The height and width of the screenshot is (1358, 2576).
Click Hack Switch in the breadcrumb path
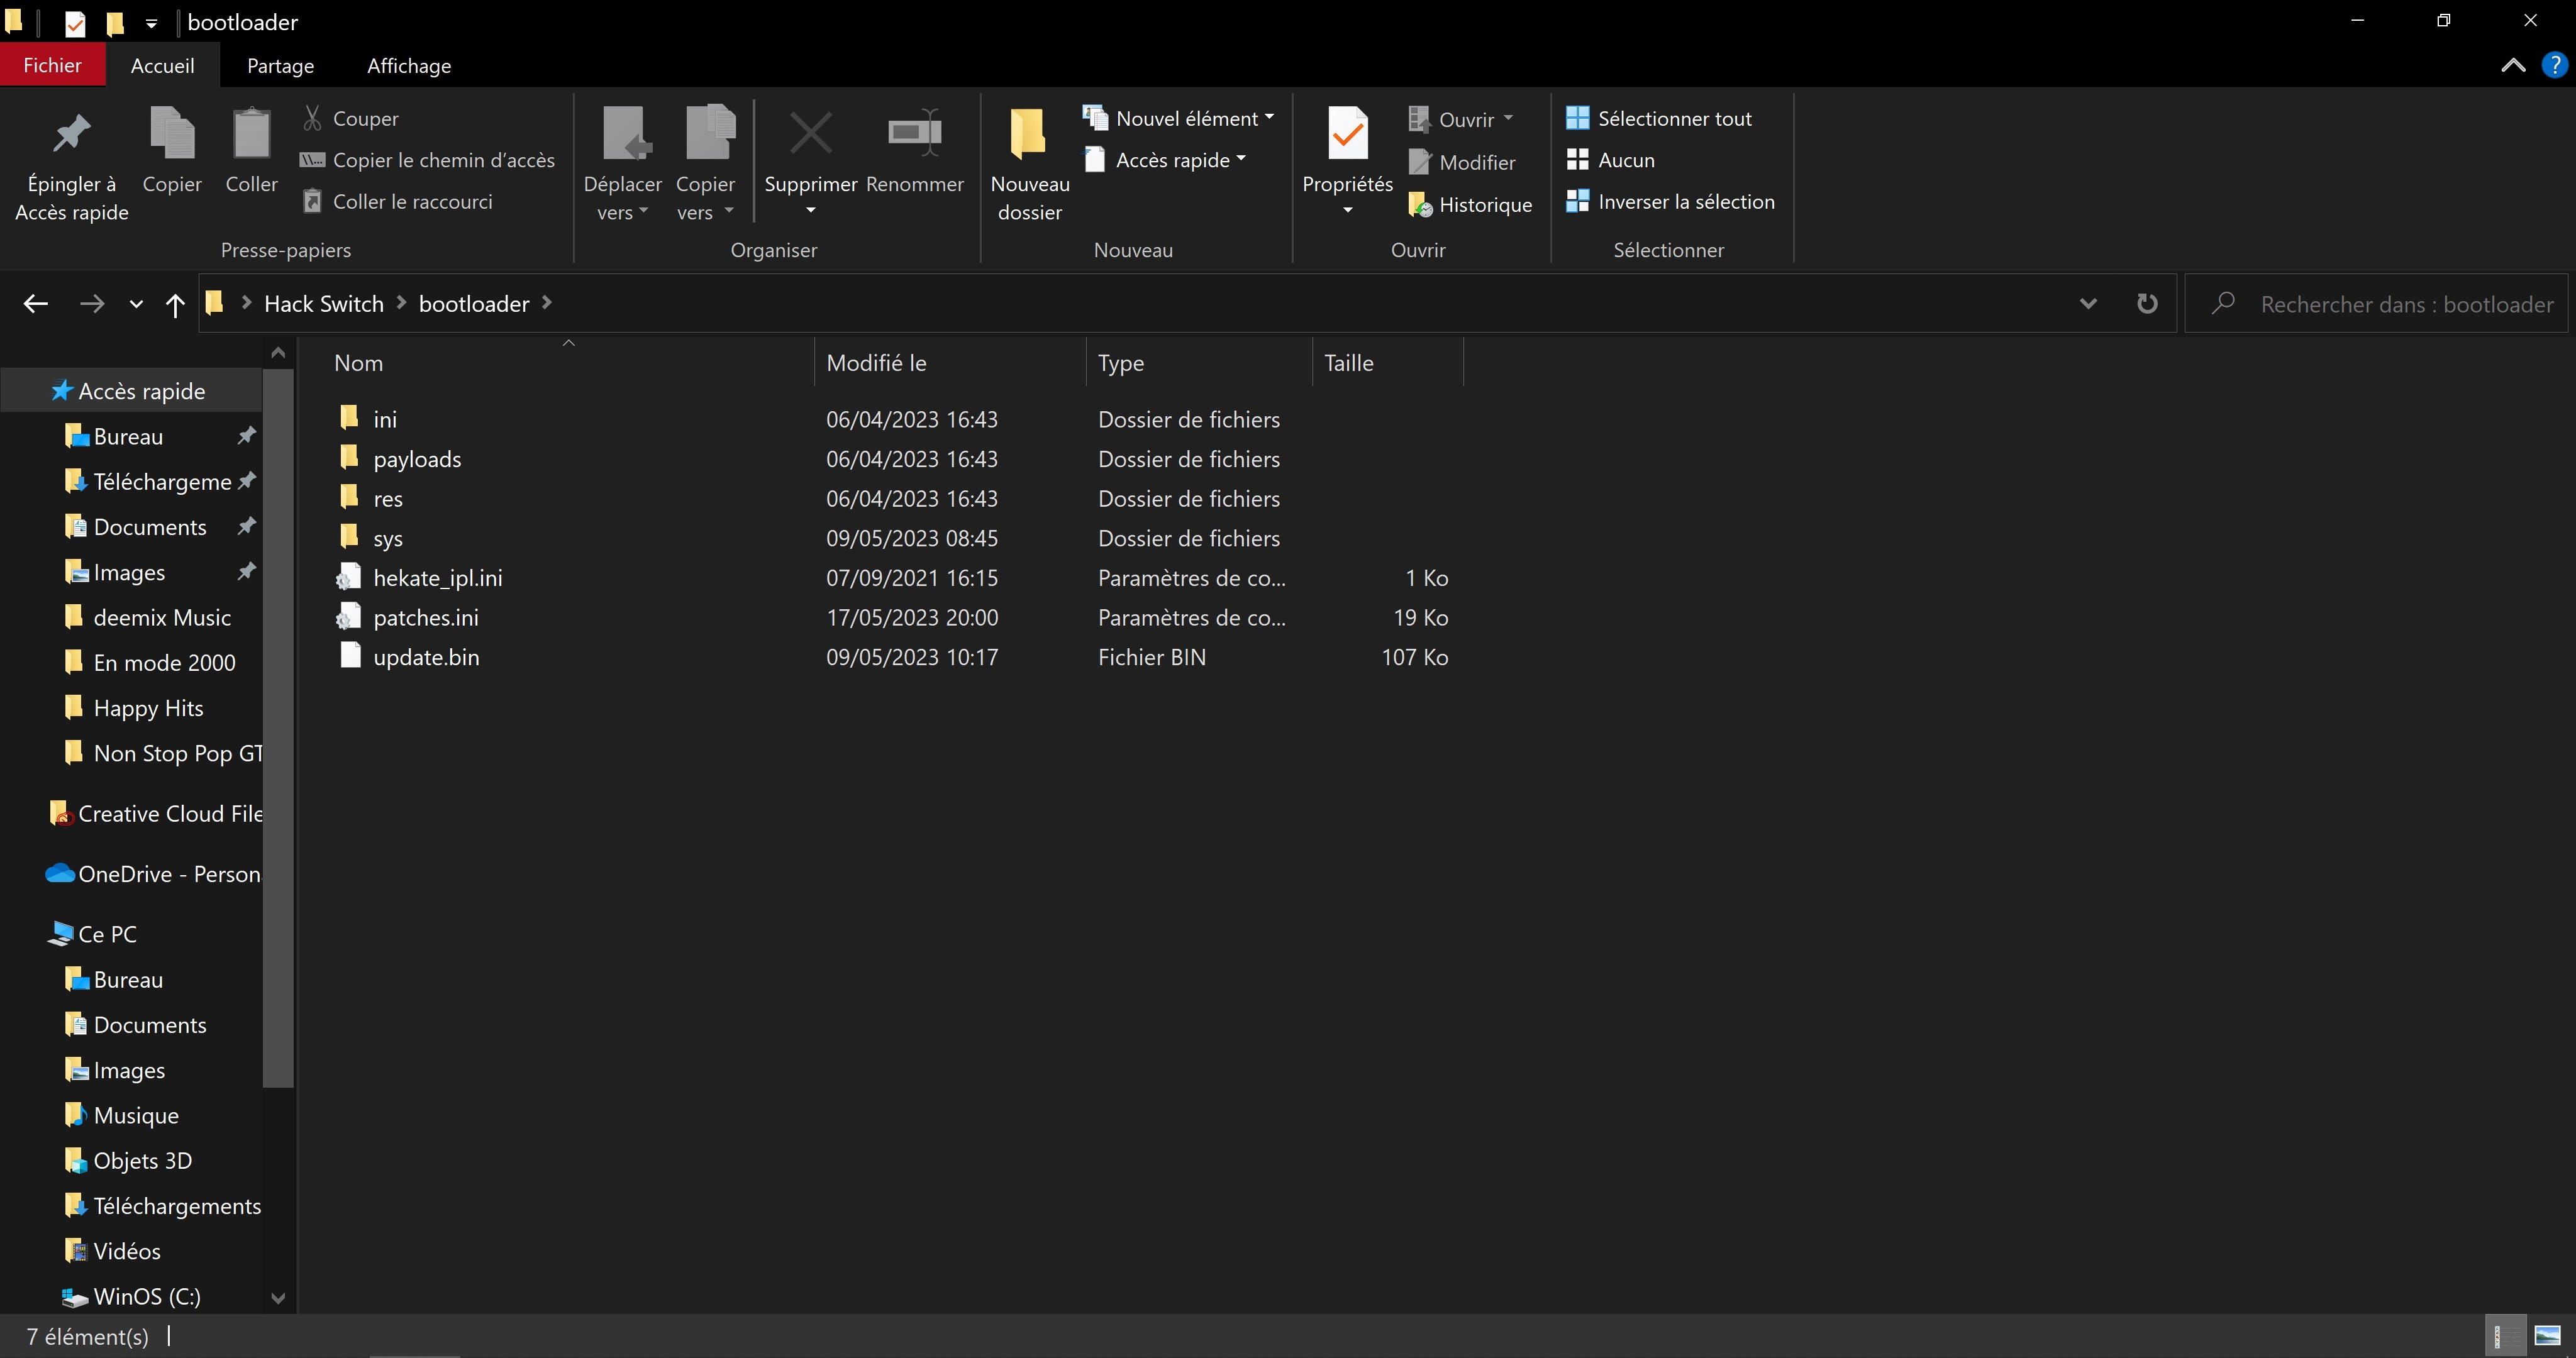(323, 304)
